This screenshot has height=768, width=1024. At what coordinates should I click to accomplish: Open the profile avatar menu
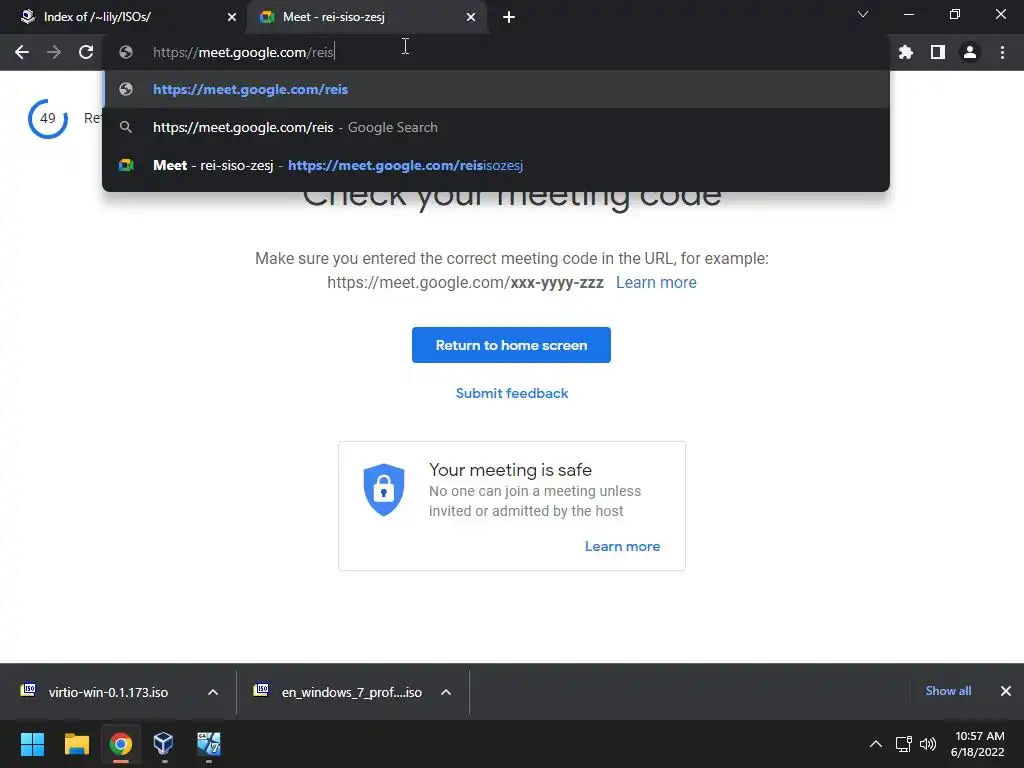[x=970, y=52]
